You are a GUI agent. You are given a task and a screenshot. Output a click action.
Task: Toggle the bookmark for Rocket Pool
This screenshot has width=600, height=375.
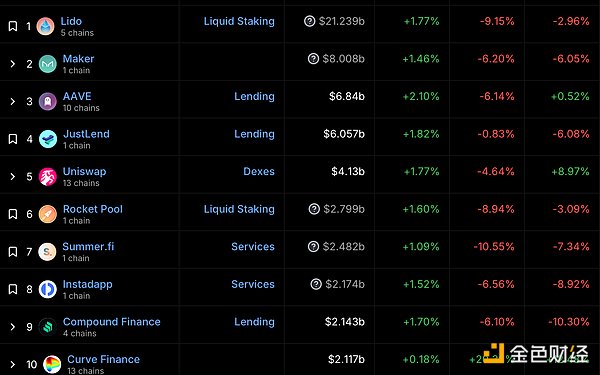click(x=13, y=214)
